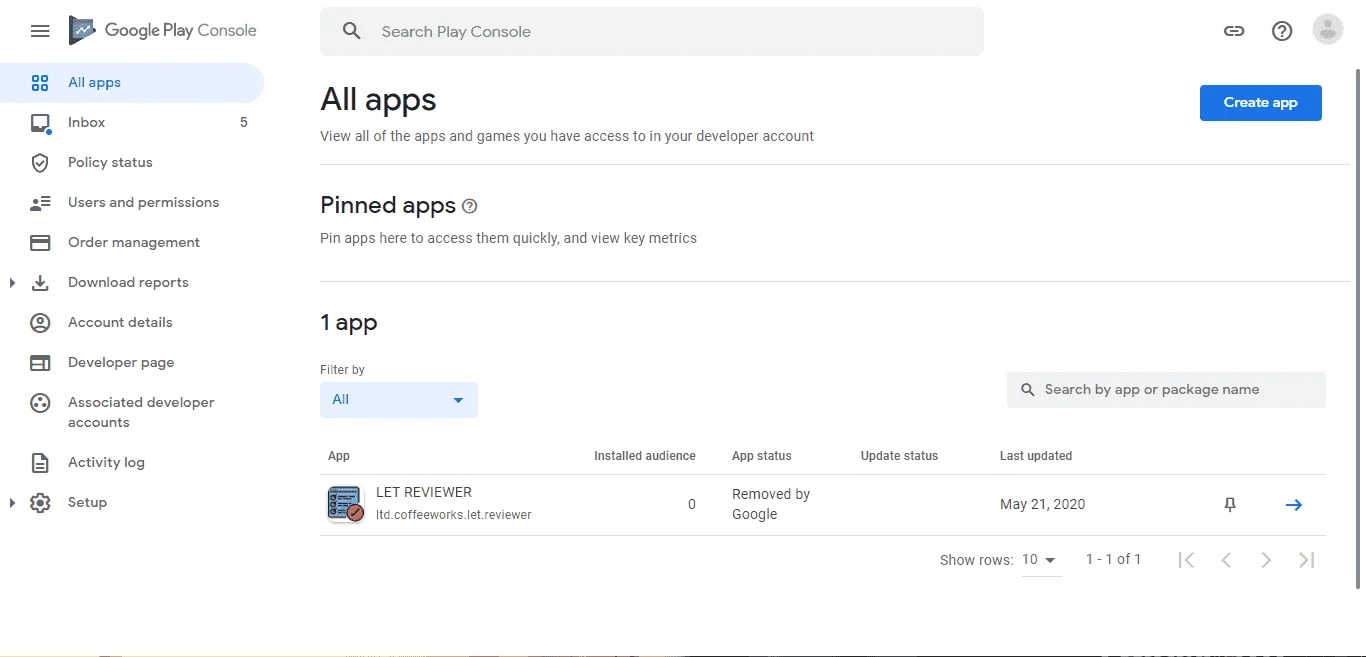Click the Pinned apps help icon

pos(470,206)
